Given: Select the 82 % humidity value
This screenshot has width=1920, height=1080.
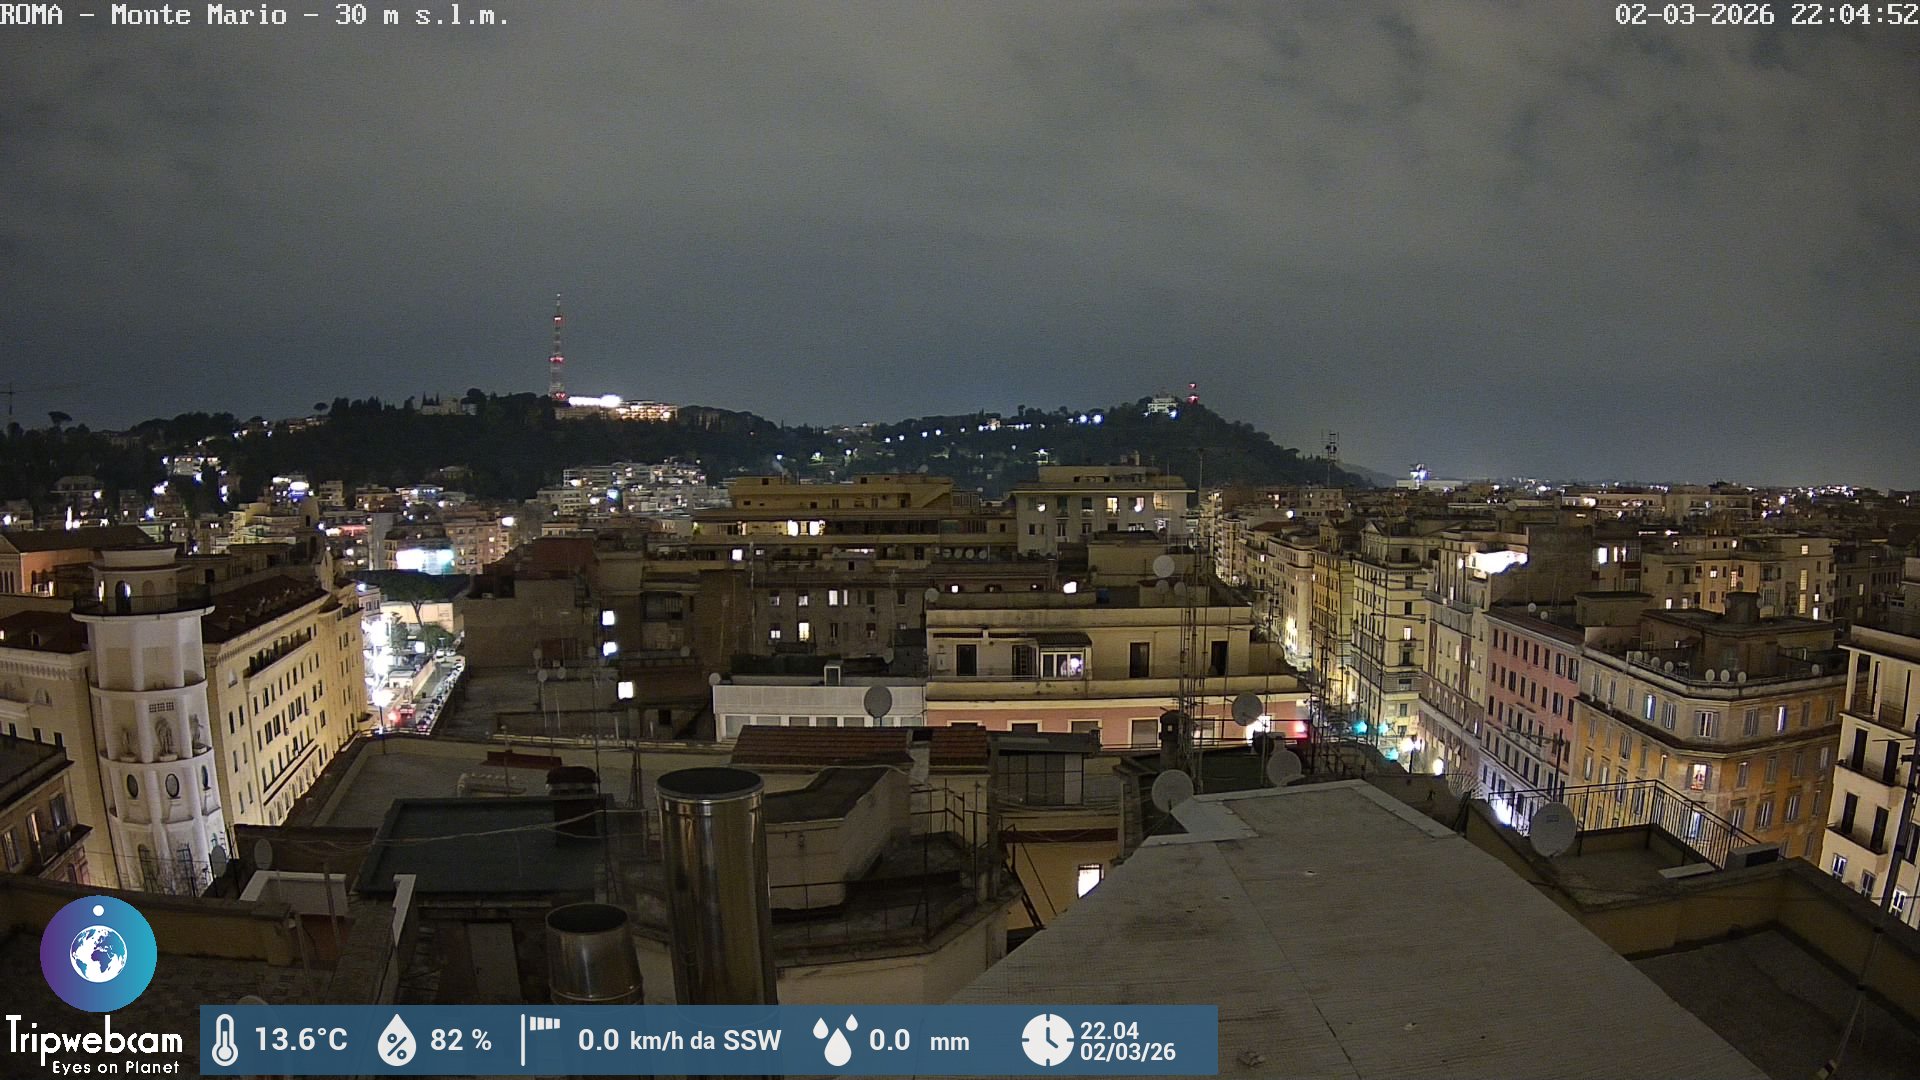Looking at the screenshot, I should pos(460,1040).
